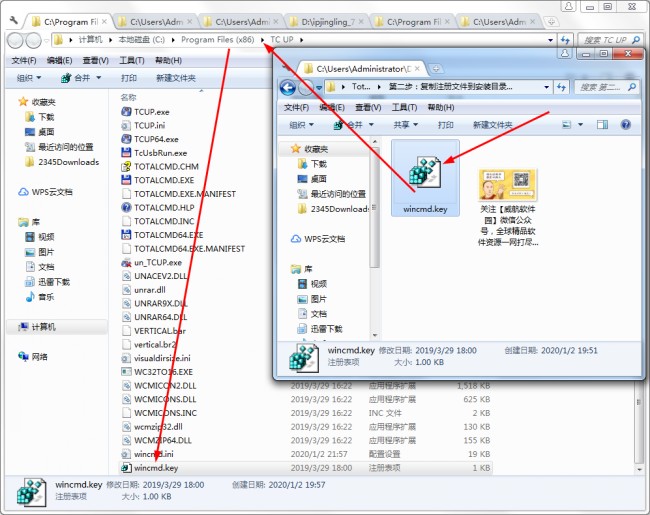Select the WC32TO16.EXE file
The width and height of the screenshot is (650, 515).
pos(163,372)
